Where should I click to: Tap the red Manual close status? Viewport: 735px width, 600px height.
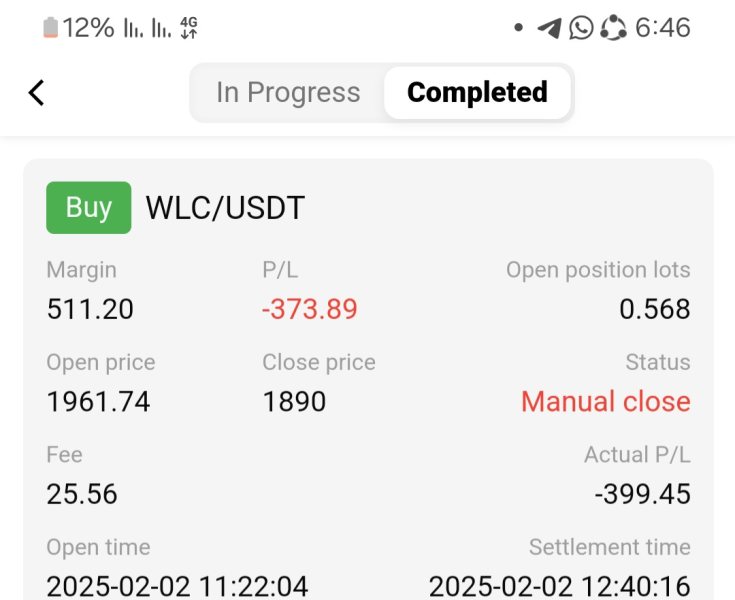click(x=605, y=402)
